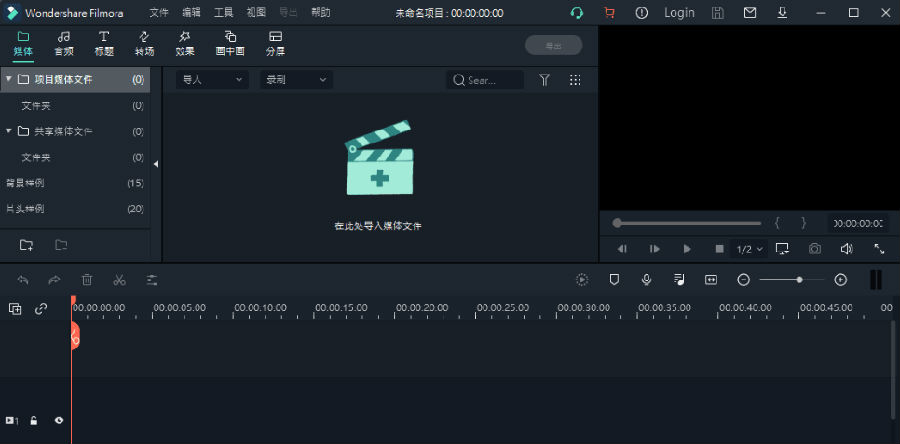The width and height of the screenshot is (900, 444).
Task: Open the headset customer support icon
Action: (577, 13)
